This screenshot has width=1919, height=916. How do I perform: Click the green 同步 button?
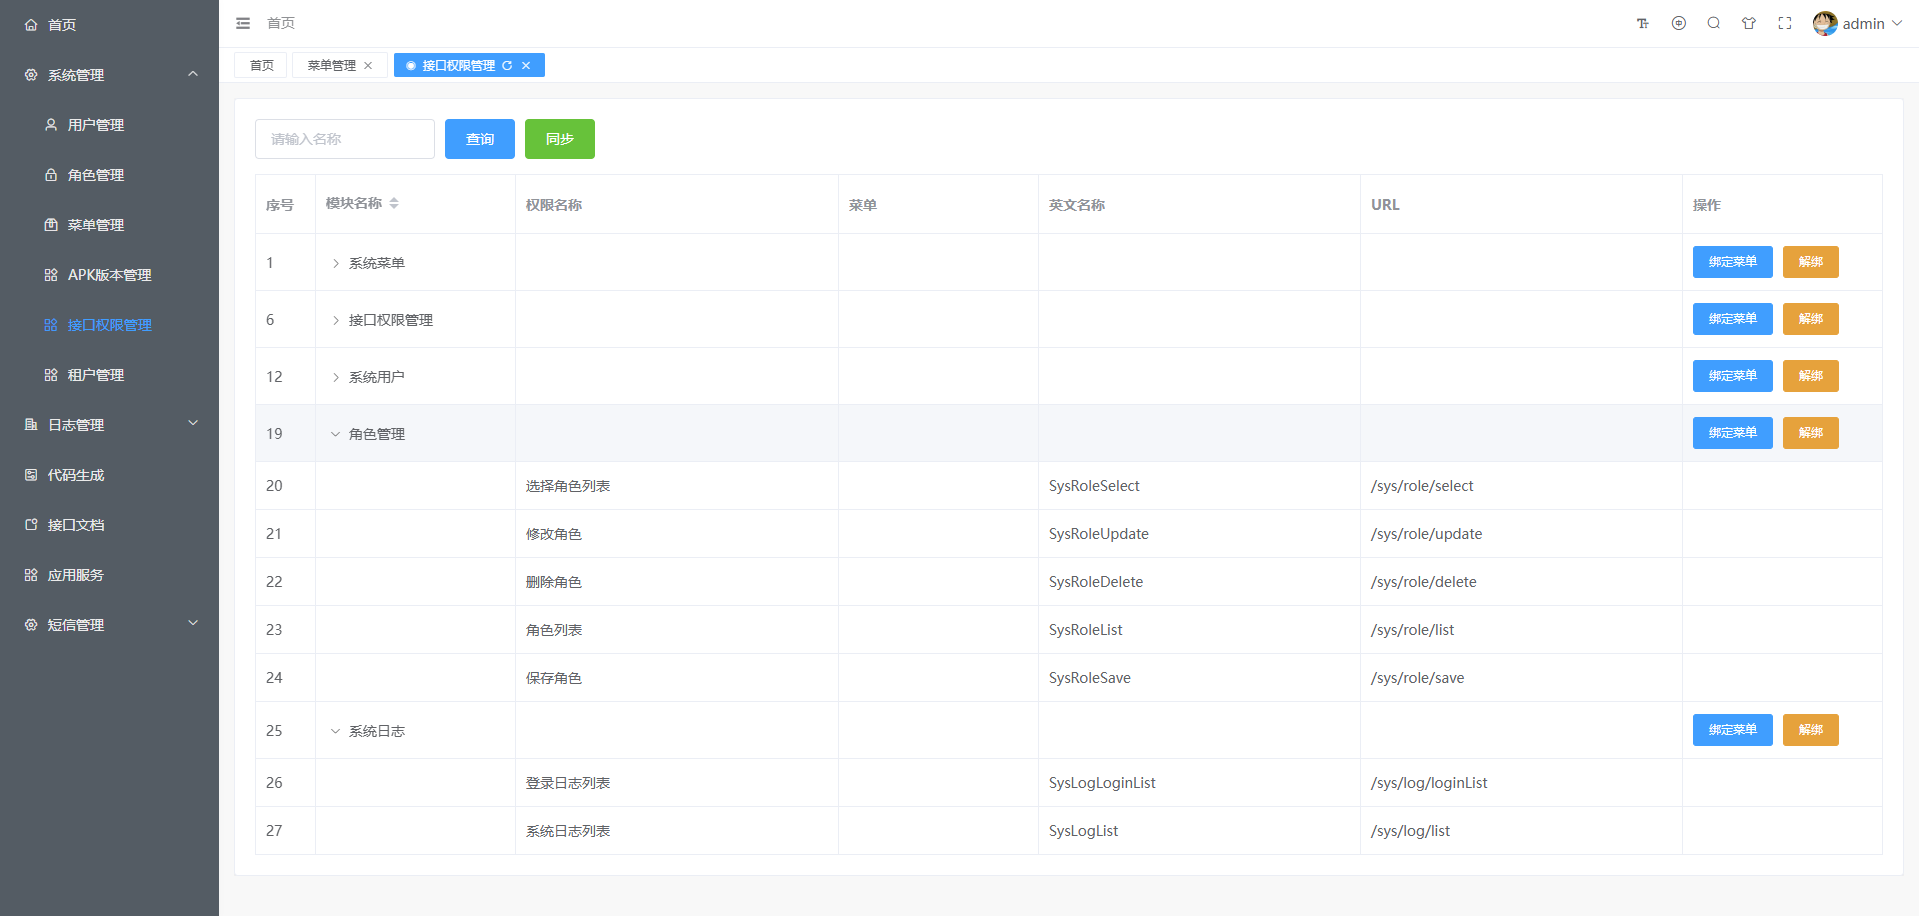coord(560,139)
